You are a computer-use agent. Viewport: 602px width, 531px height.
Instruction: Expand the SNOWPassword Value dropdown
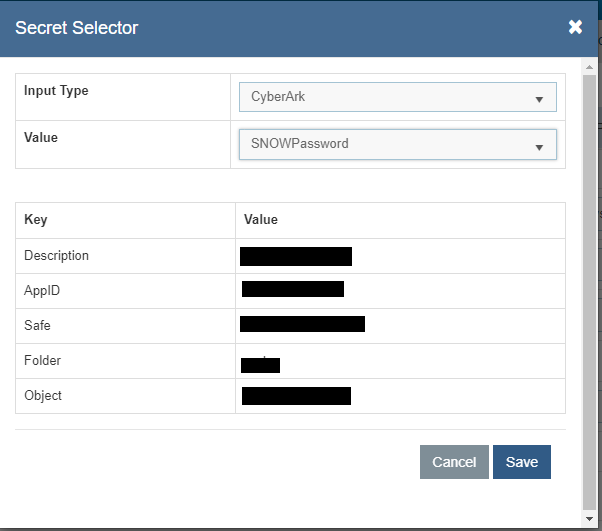[x=397, y=144]
